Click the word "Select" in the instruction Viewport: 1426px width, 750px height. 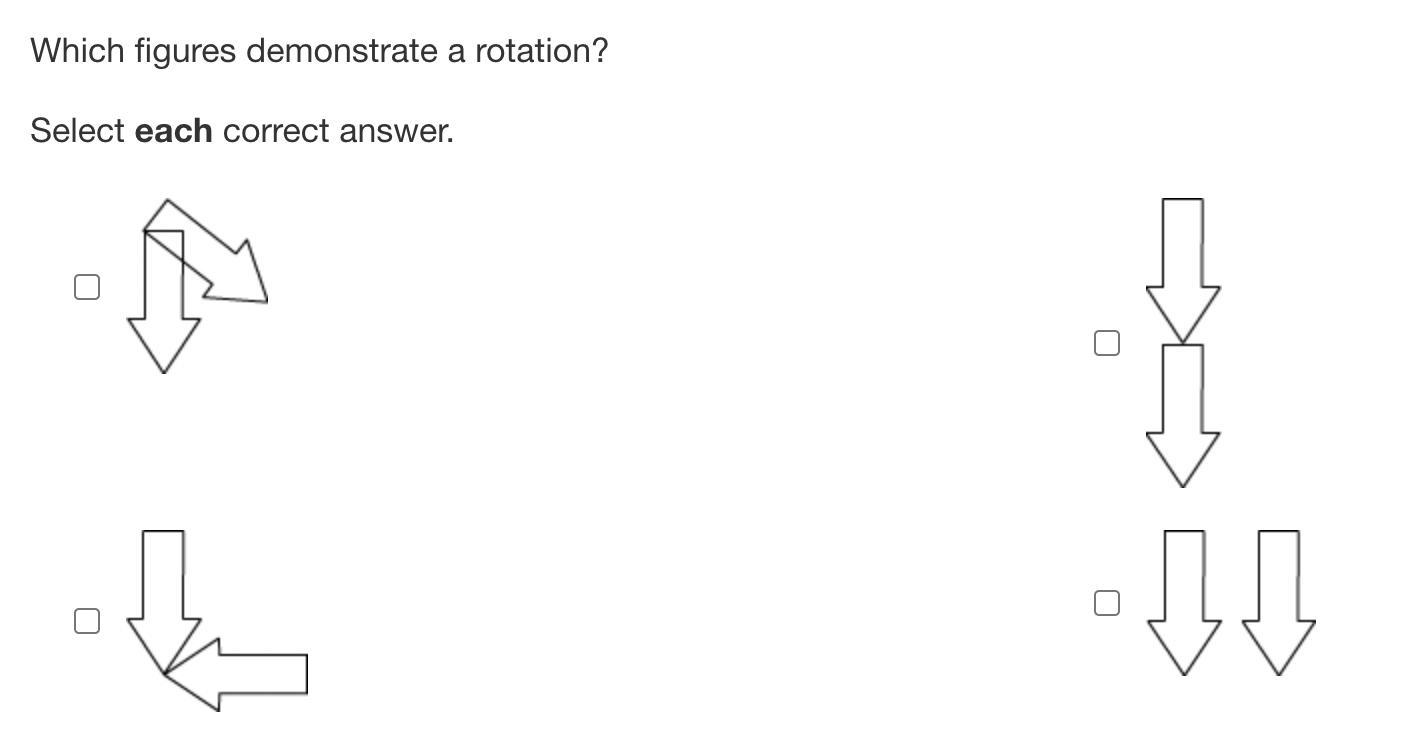point(78,131)
